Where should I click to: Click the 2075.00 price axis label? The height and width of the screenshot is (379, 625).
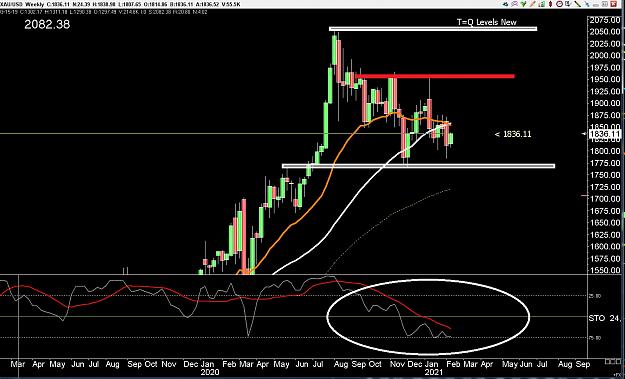point(604,20)
